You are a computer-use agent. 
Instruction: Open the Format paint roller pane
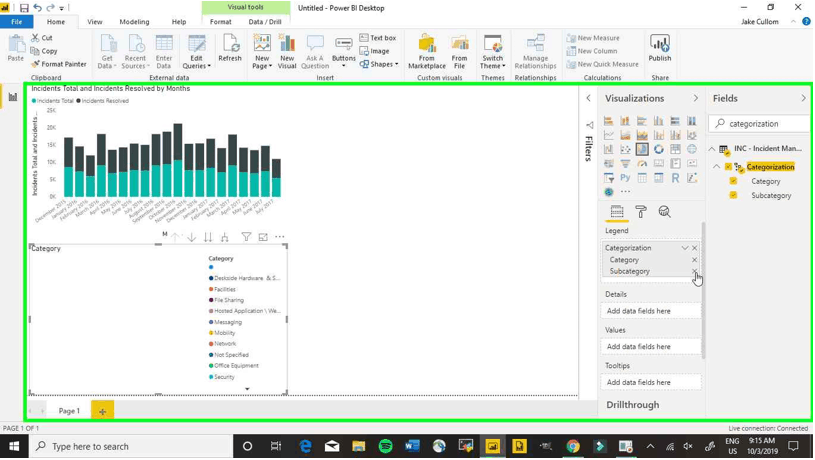pyautogui.click(x=640, y=212)
